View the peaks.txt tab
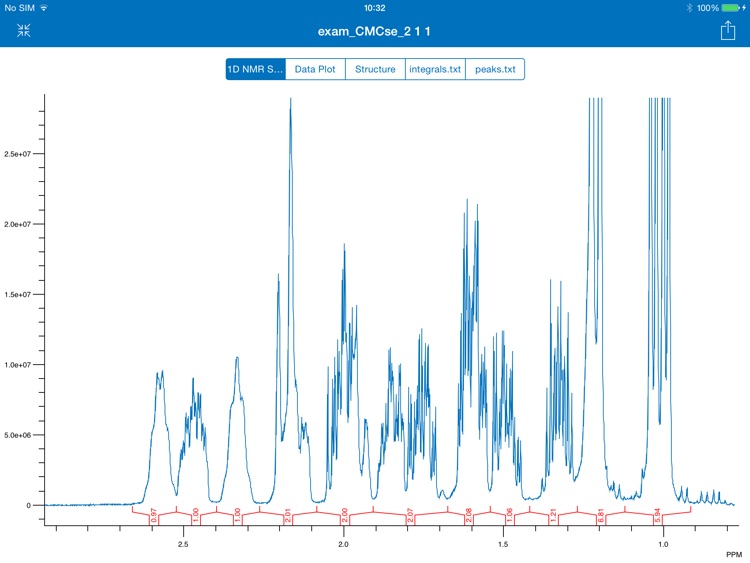The image size is (750, 563). (495, 69)
